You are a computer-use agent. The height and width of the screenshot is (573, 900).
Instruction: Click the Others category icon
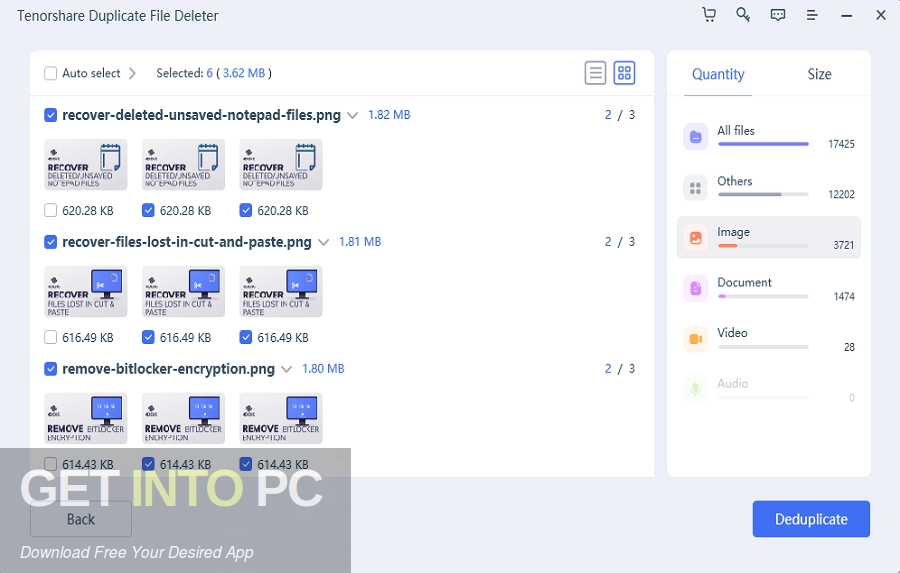(695, 188)
